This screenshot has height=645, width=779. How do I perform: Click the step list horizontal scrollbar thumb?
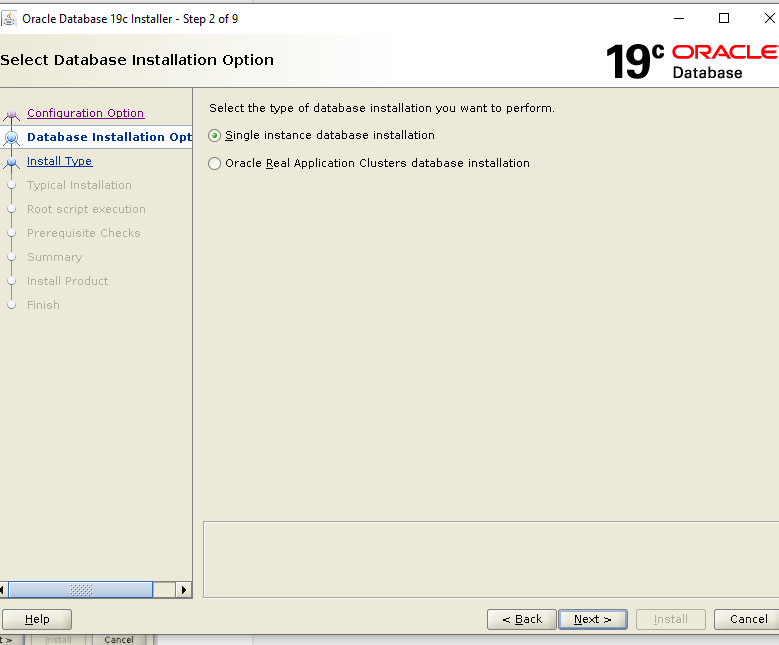tap(81, 590)
